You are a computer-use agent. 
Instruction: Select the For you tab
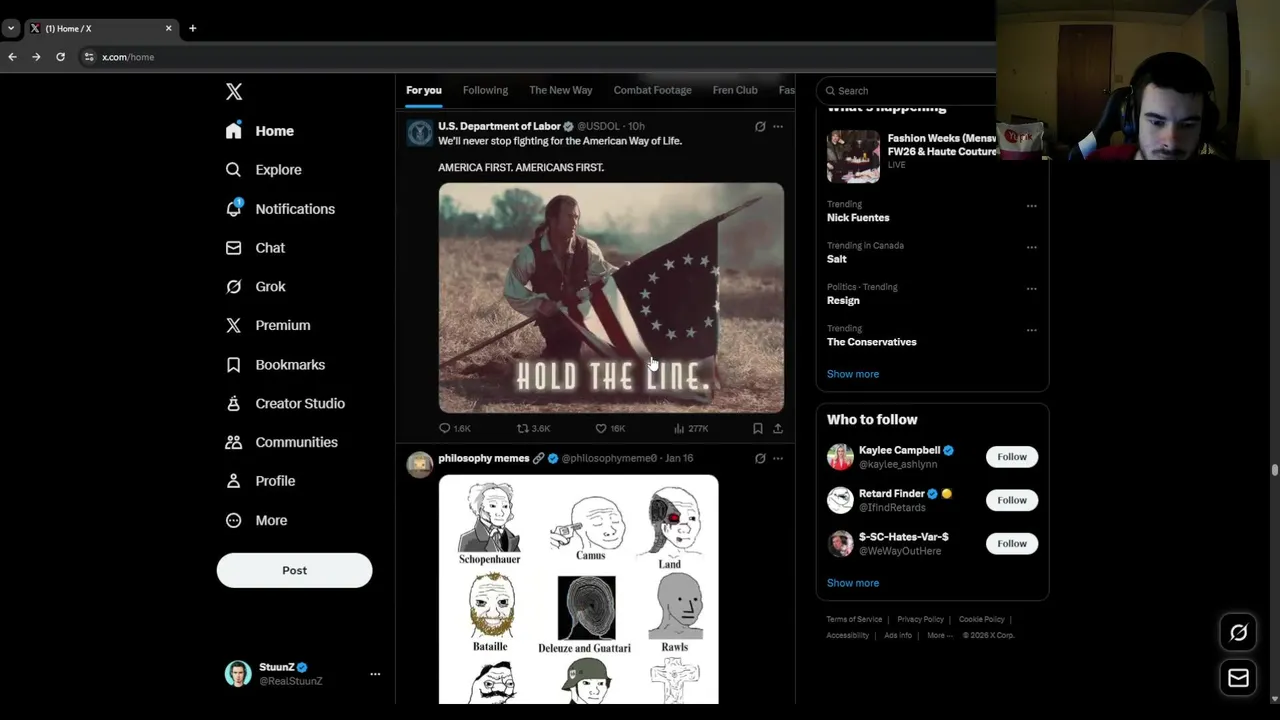(424, 90)
